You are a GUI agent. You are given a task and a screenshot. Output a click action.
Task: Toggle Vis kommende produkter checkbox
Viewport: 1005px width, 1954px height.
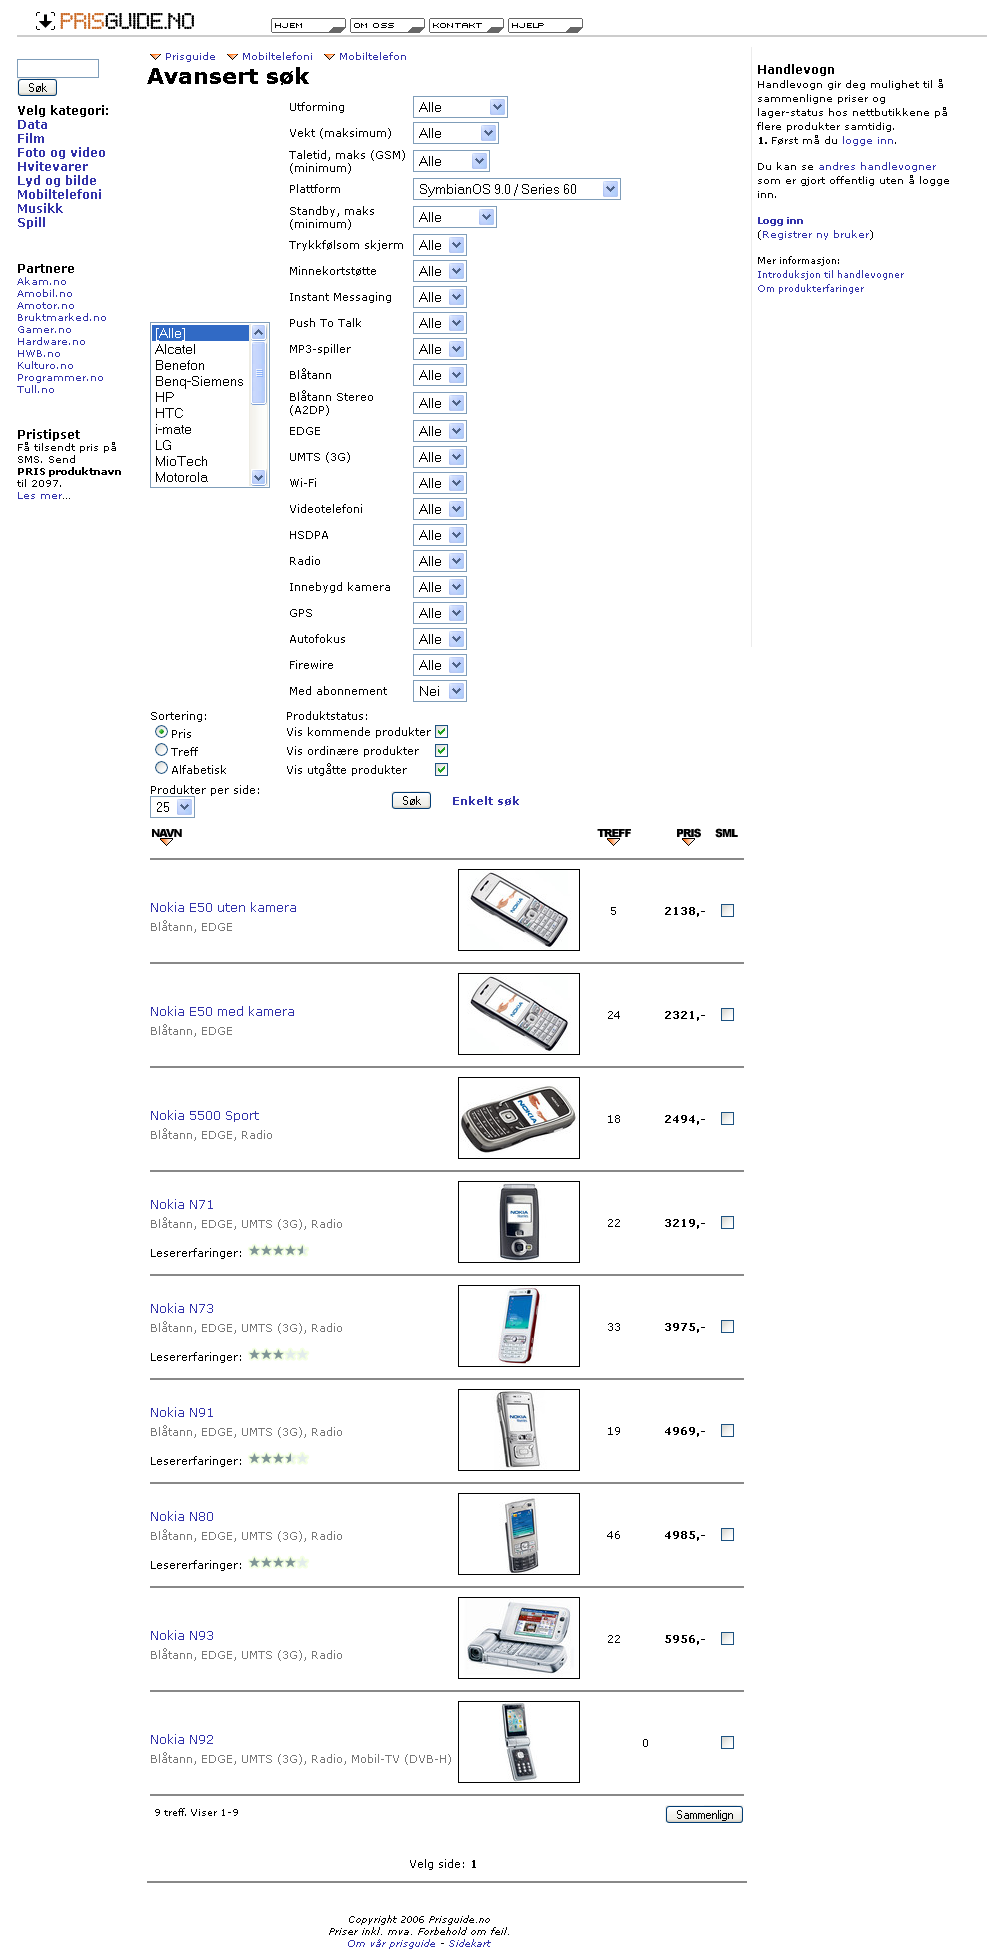point(442,732)
